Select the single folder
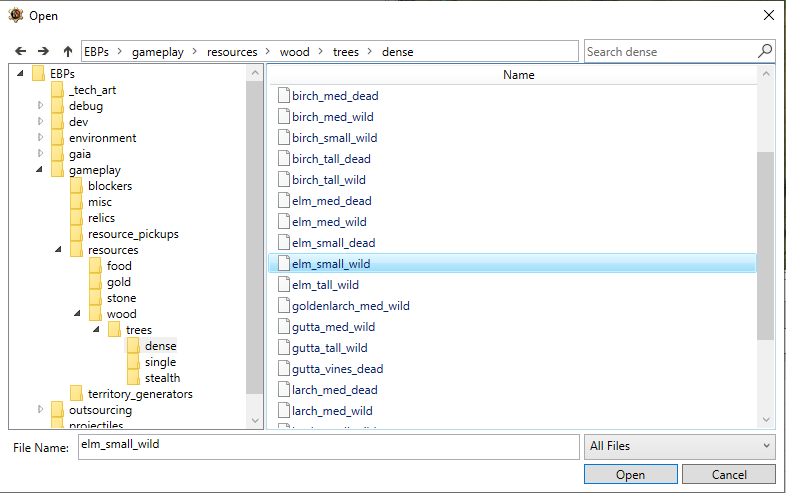This screenshot has height=493, width=786. (160, 362)
